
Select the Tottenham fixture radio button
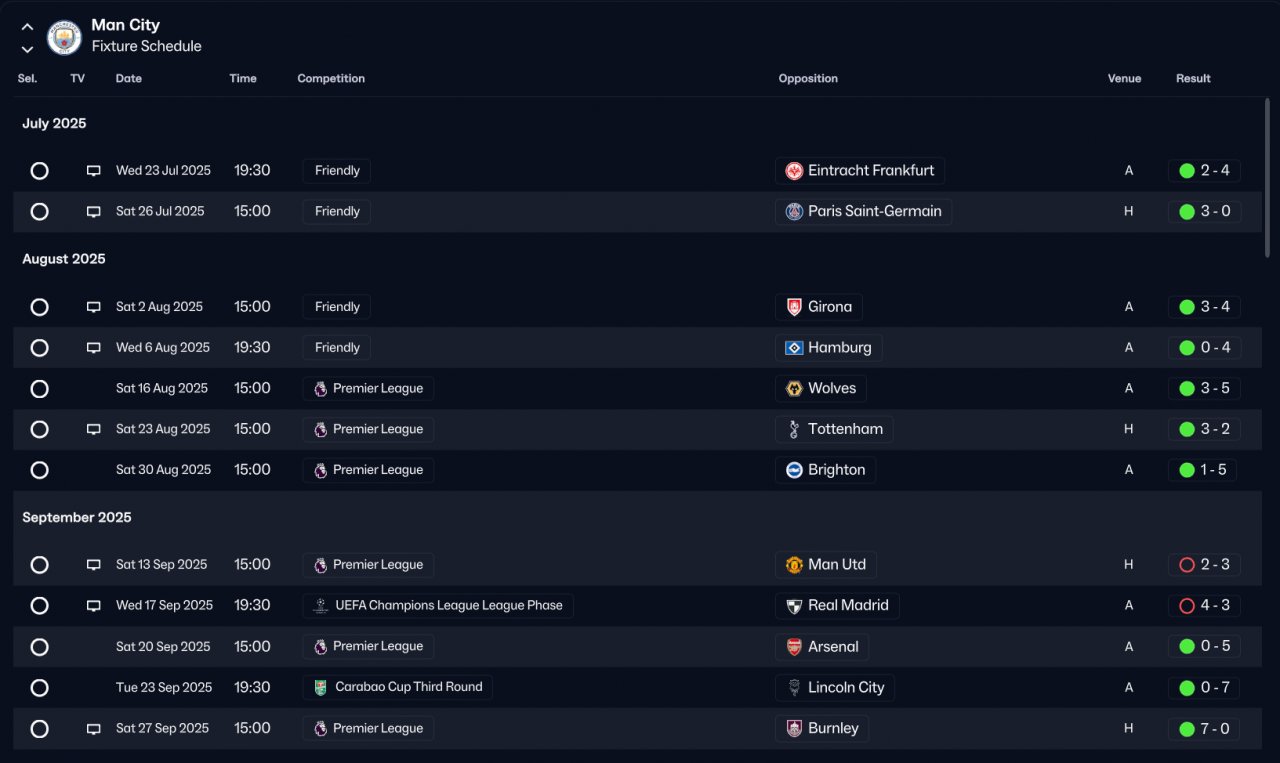(39, 429)
